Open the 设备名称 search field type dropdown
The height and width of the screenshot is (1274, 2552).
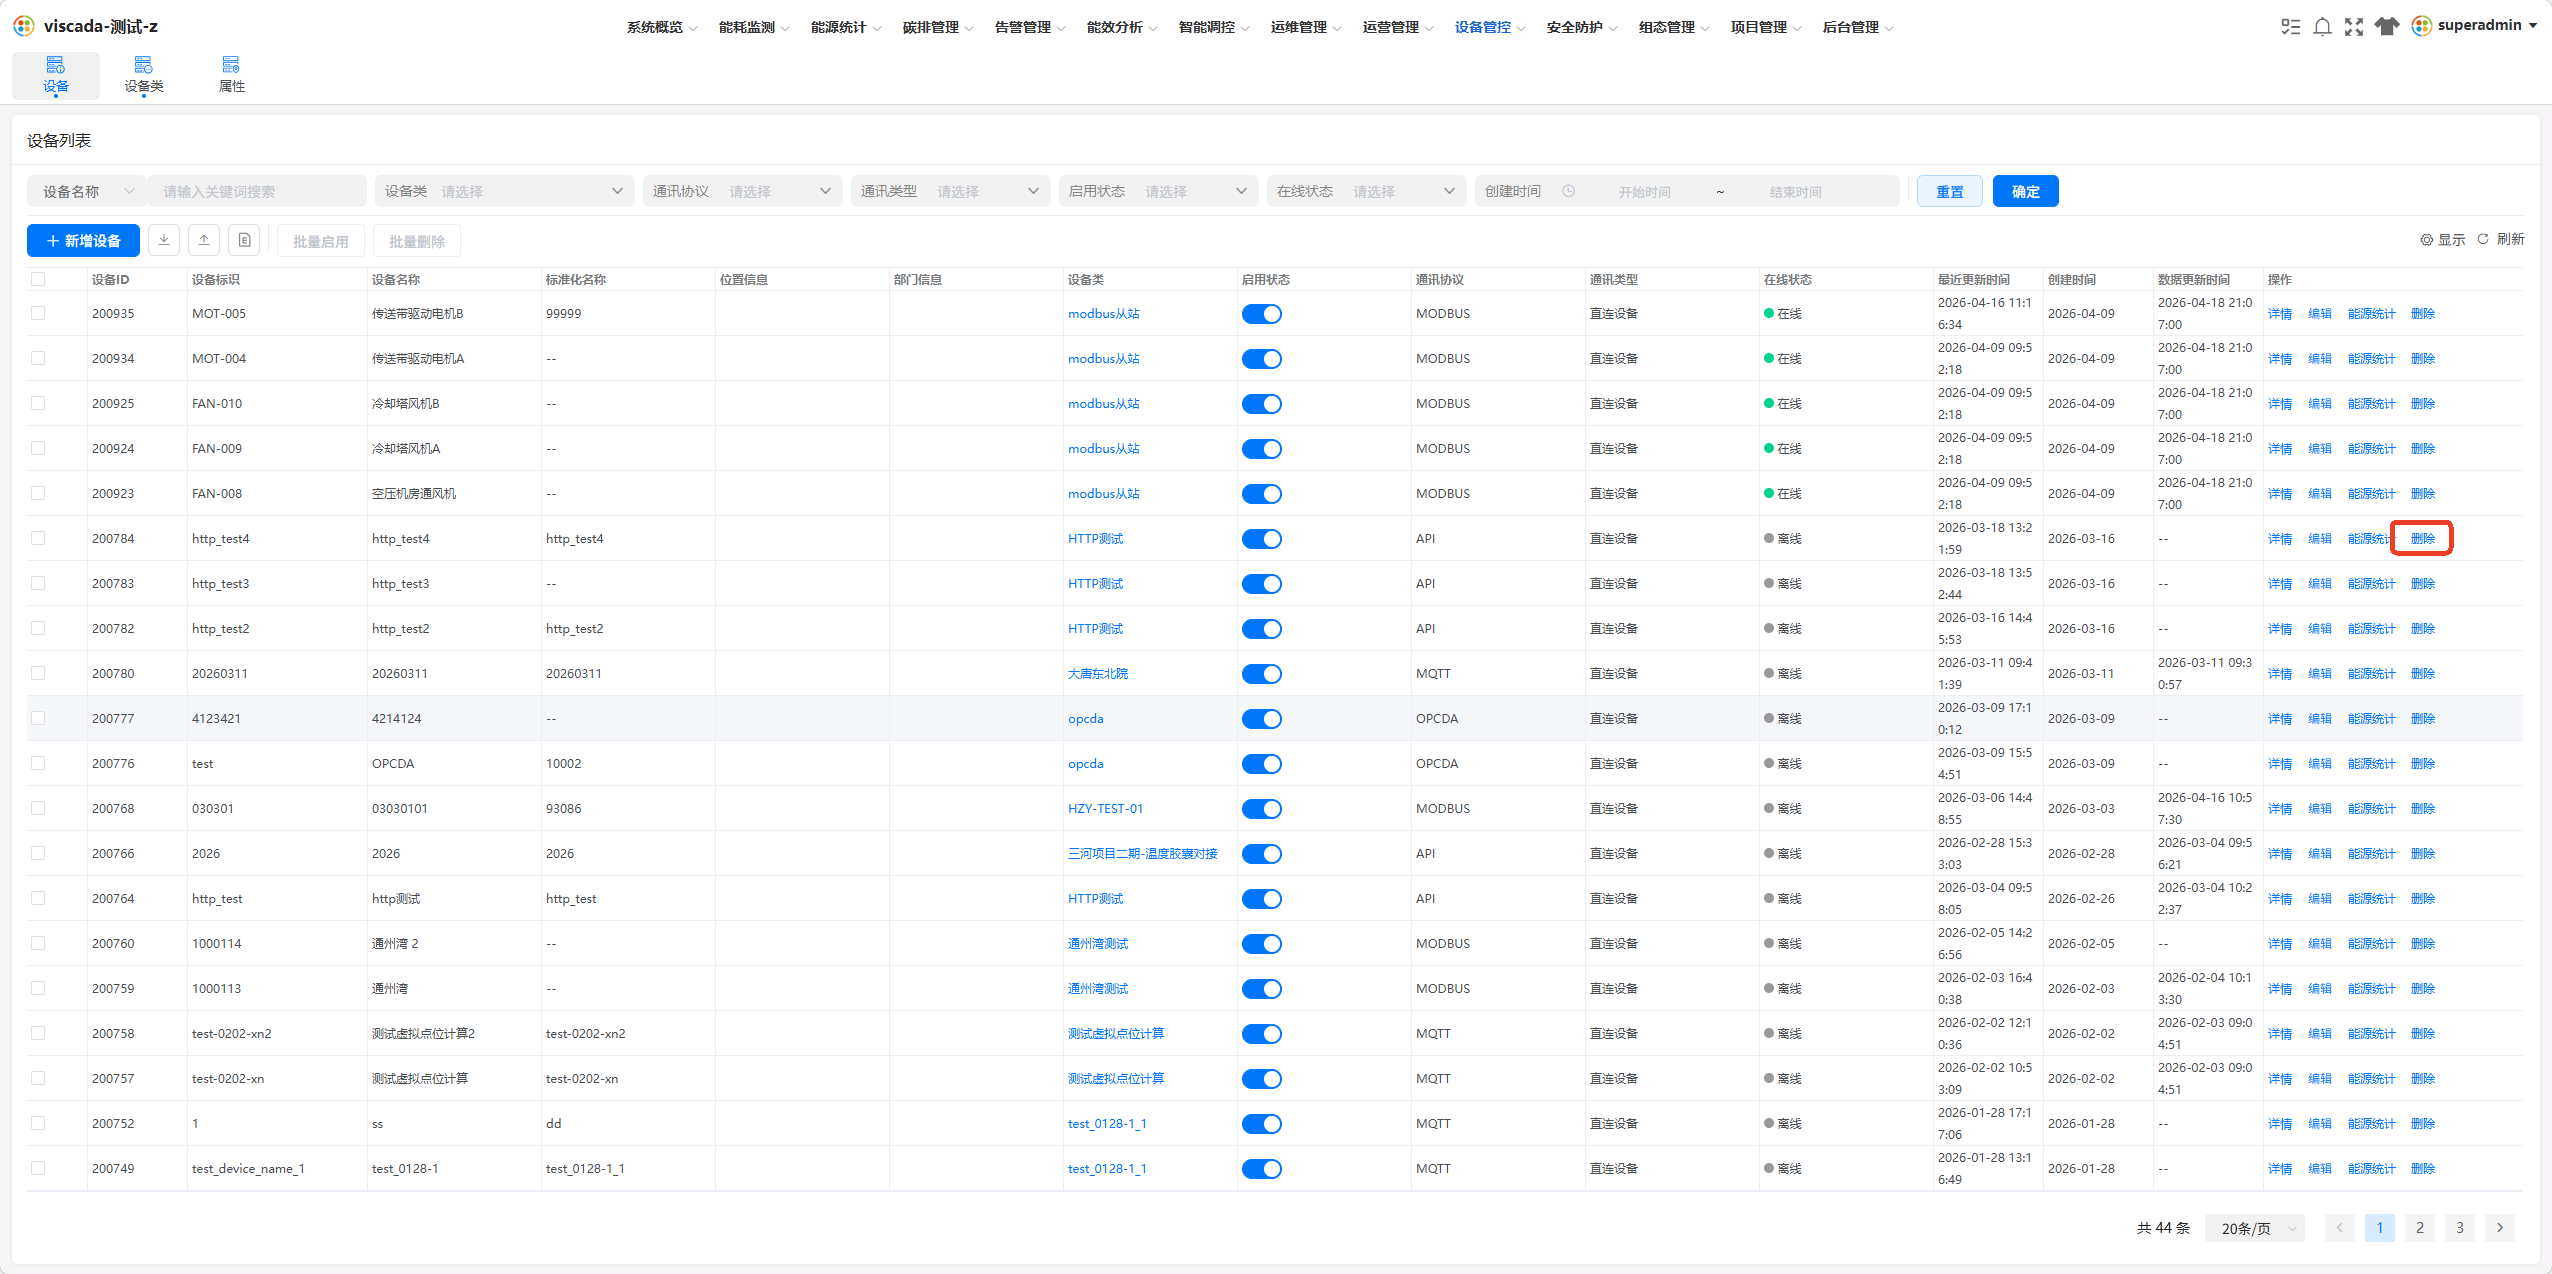pos(87,191)
